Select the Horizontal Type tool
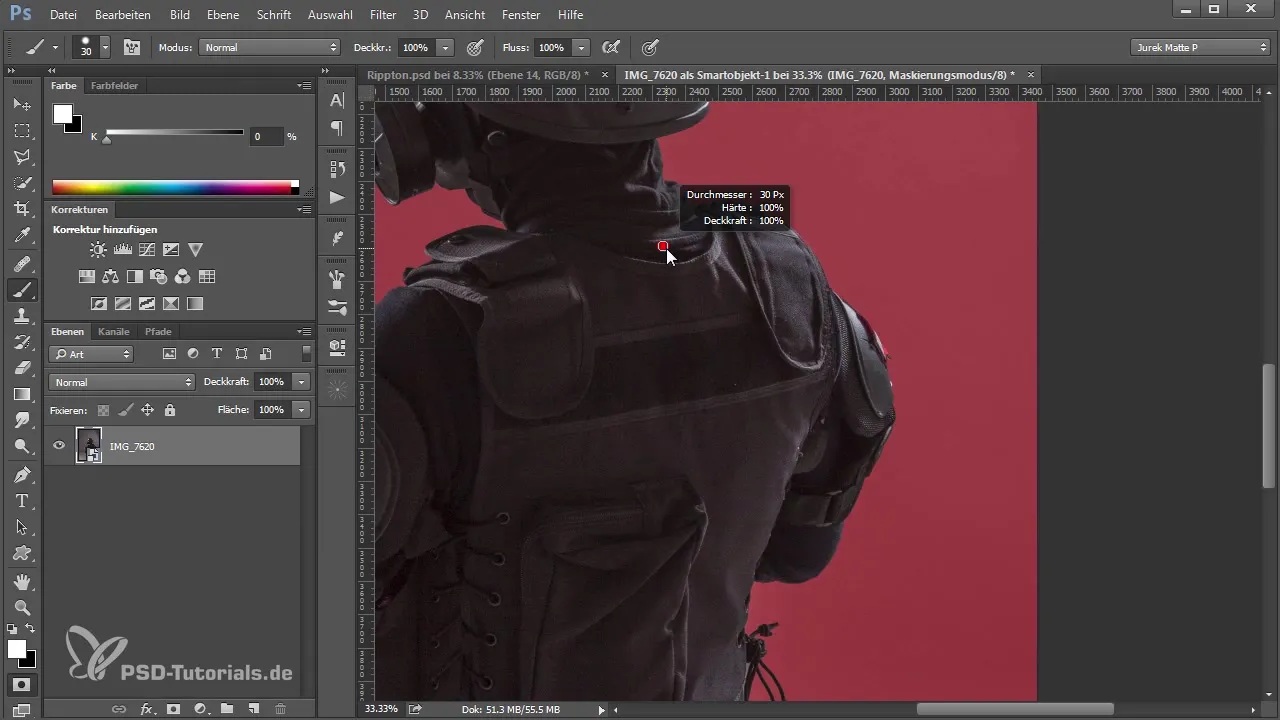1280x720 pixels. tap(22, 501)
